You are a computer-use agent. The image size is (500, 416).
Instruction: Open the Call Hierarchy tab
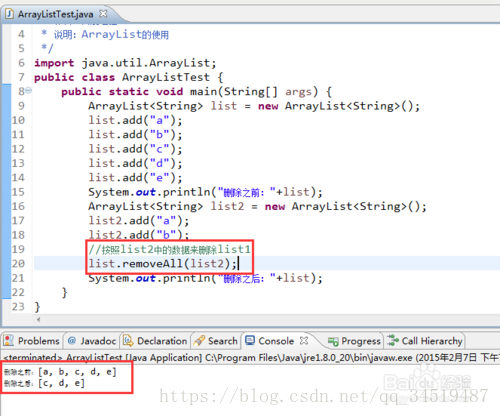pyautogui.click(x=425, y=341)
